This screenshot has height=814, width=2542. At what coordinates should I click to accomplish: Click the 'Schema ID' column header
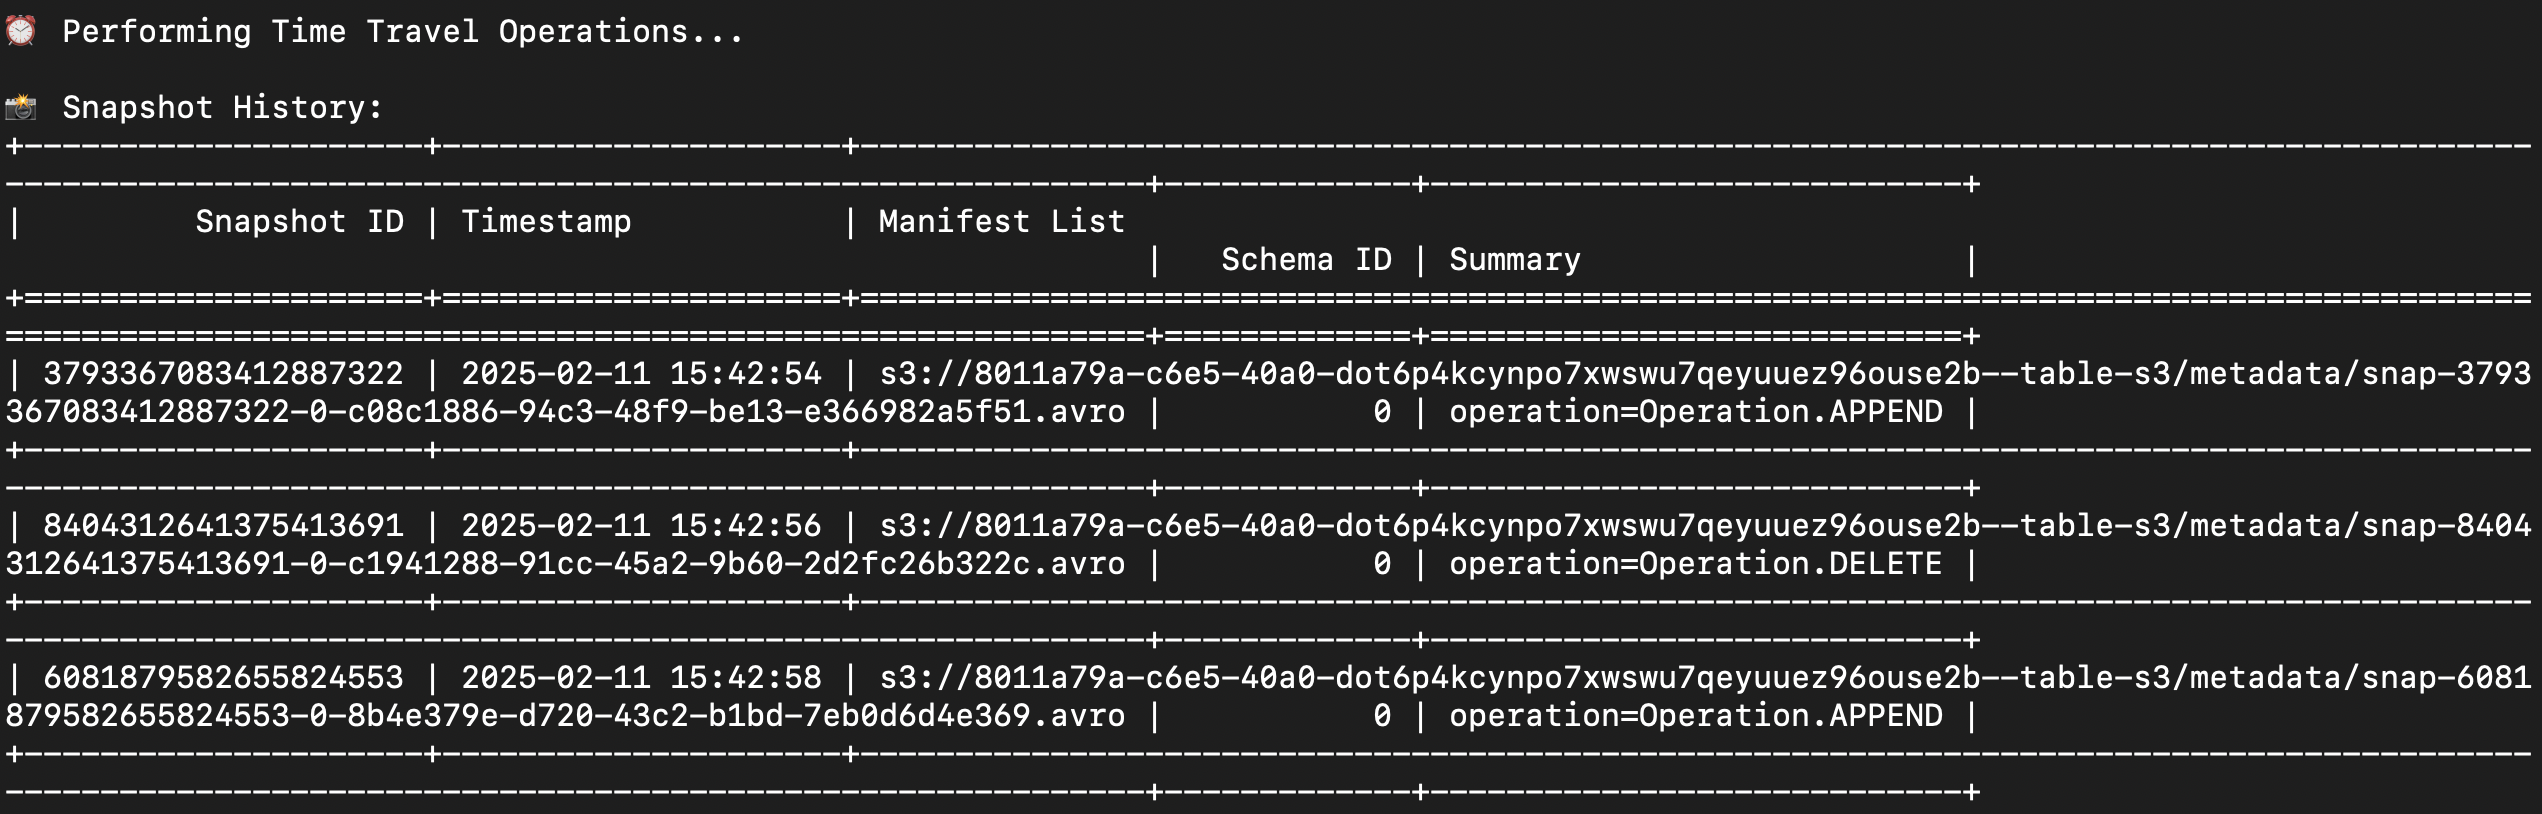(1306, 260)
